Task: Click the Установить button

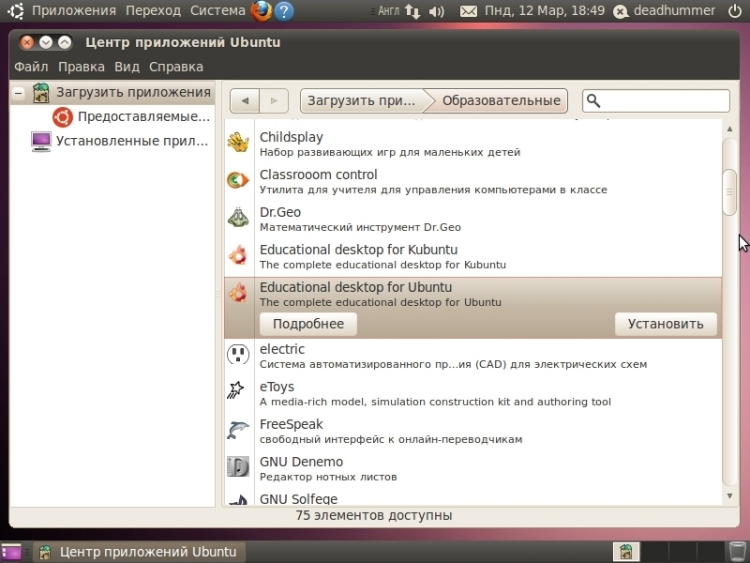Action: click(x=665, y=324)
